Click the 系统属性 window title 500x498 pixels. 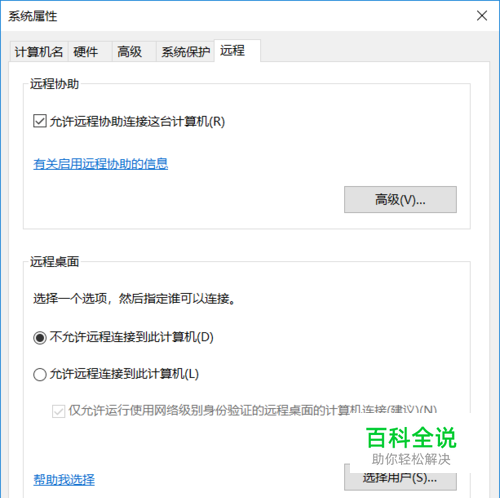(33, 16)
